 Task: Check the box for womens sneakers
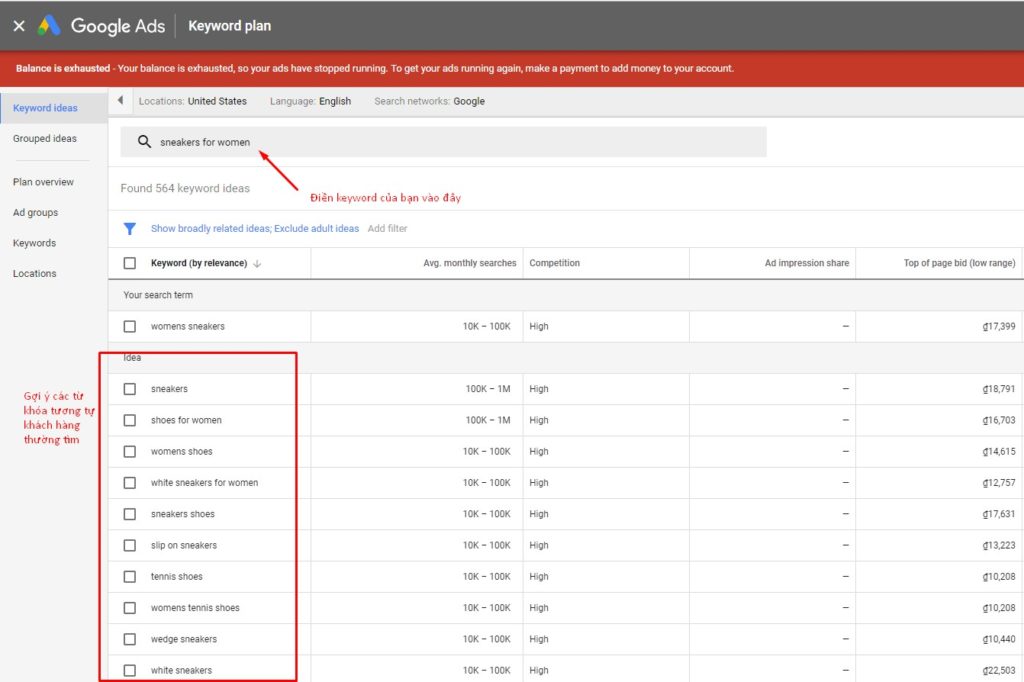pos(130,326)
